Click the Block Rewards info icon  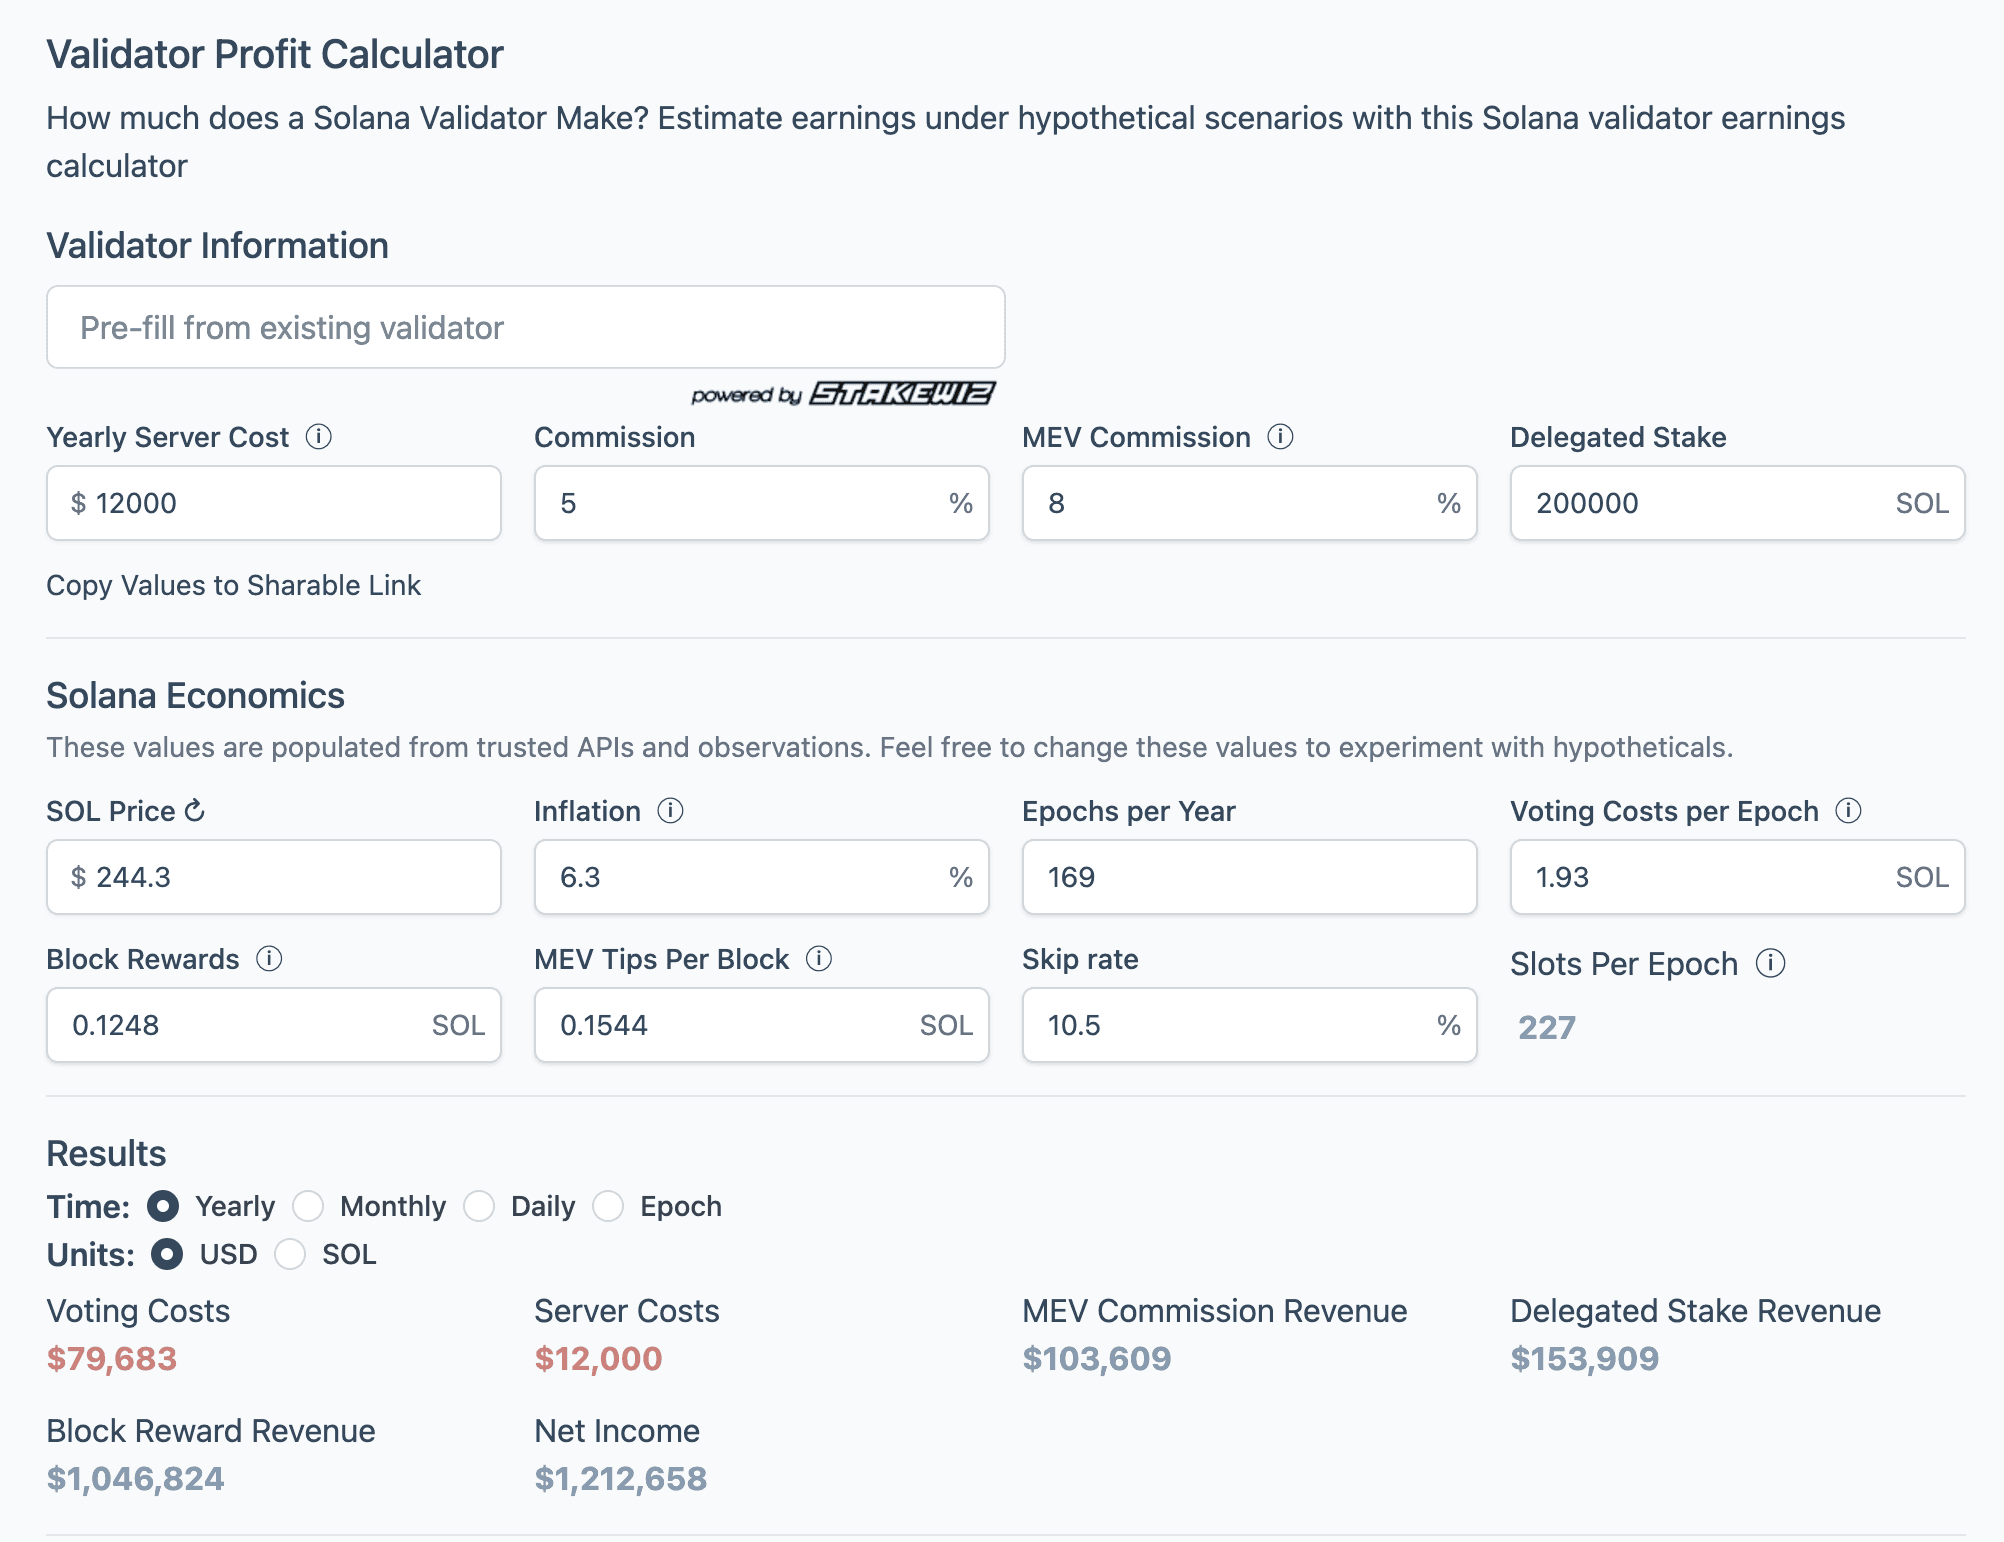pos(269,959)
